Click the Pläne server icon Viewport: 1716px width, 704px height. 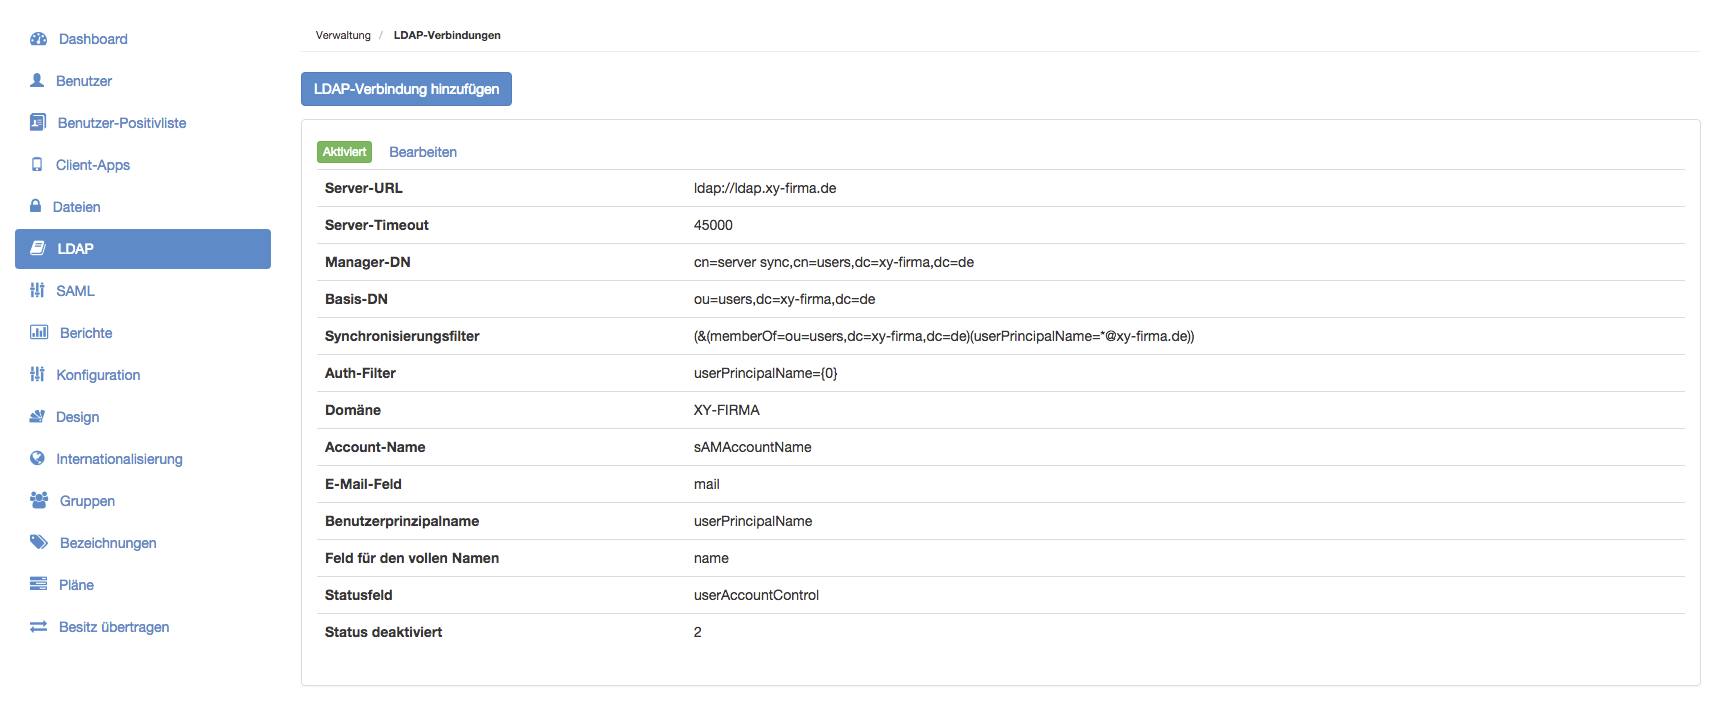click(38, 584)
